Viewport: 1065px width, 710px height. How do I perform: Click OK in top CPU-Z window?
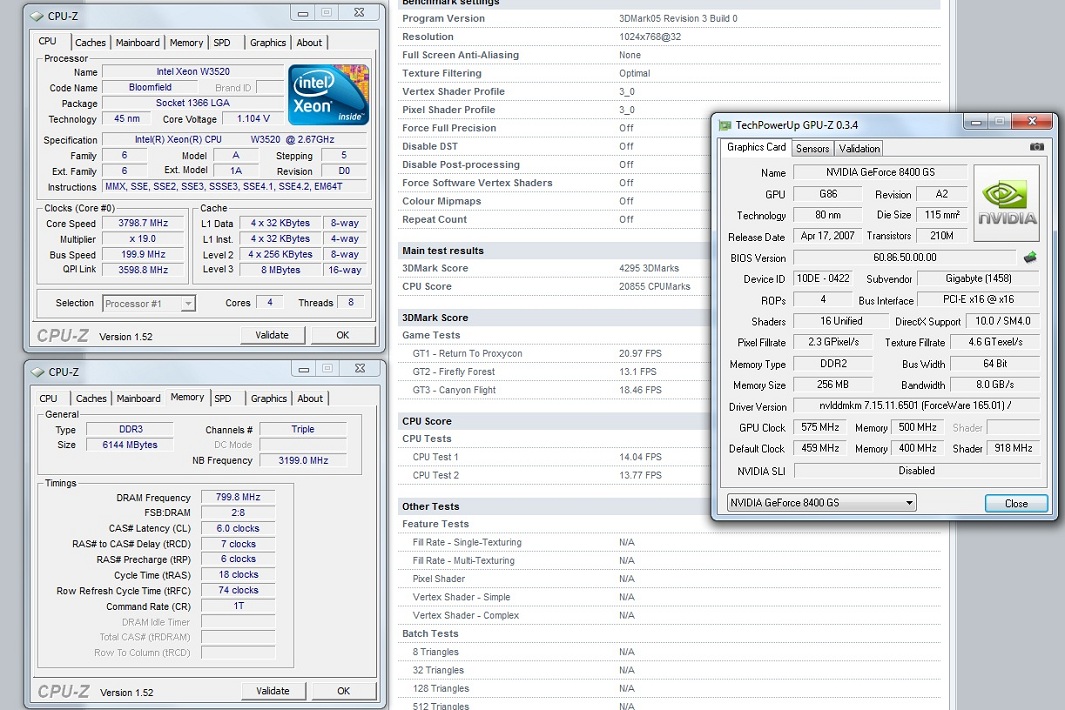click(342, 335)
